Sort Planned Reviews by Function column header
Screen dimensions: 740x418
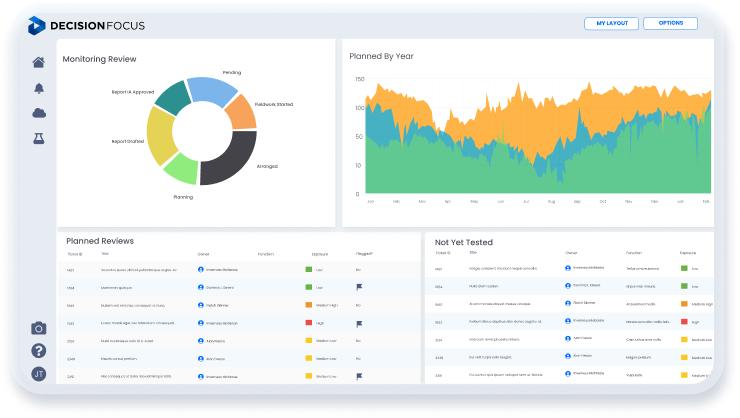(x=266, y=254)
